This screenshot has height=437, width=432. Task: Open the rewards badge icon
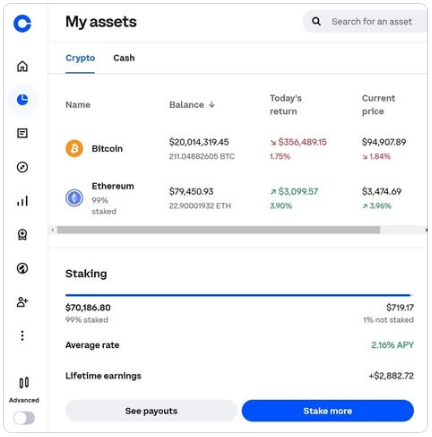[x=22, y=235]
